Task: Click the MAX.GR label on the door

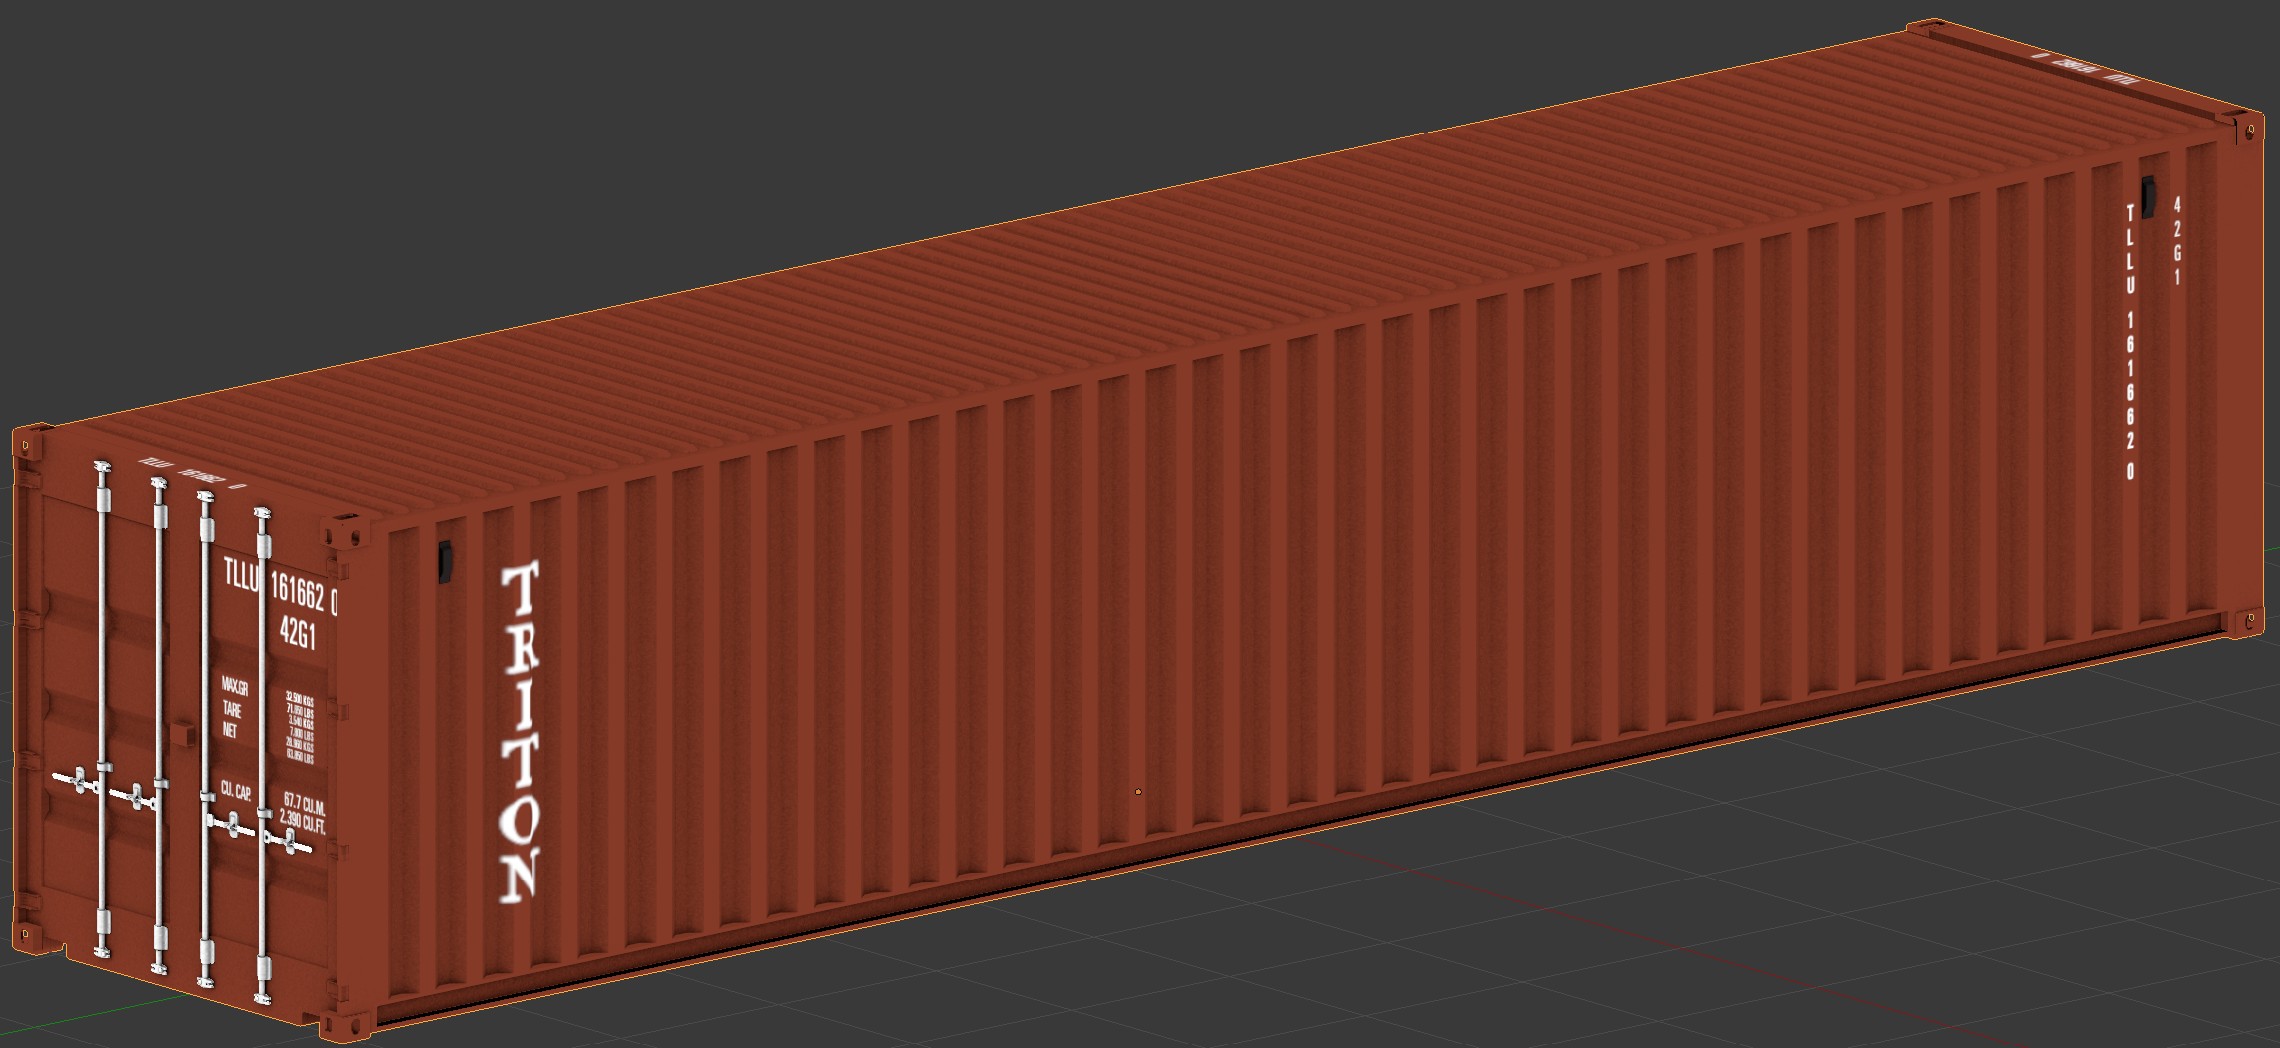Action: (x=234, y=687)
